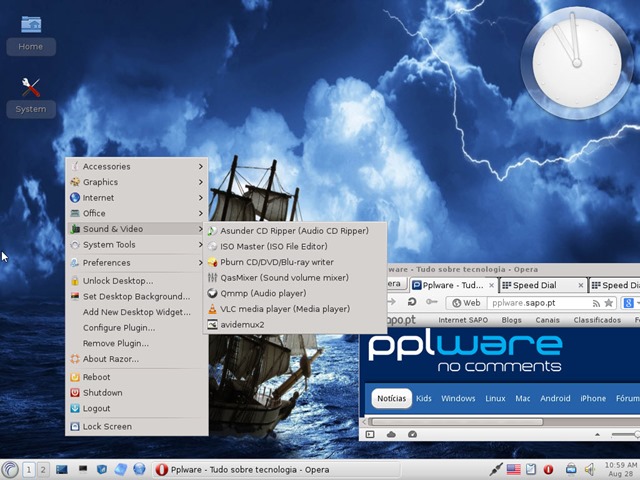Switch to desktop 2 in pager

tap(43, 470)
